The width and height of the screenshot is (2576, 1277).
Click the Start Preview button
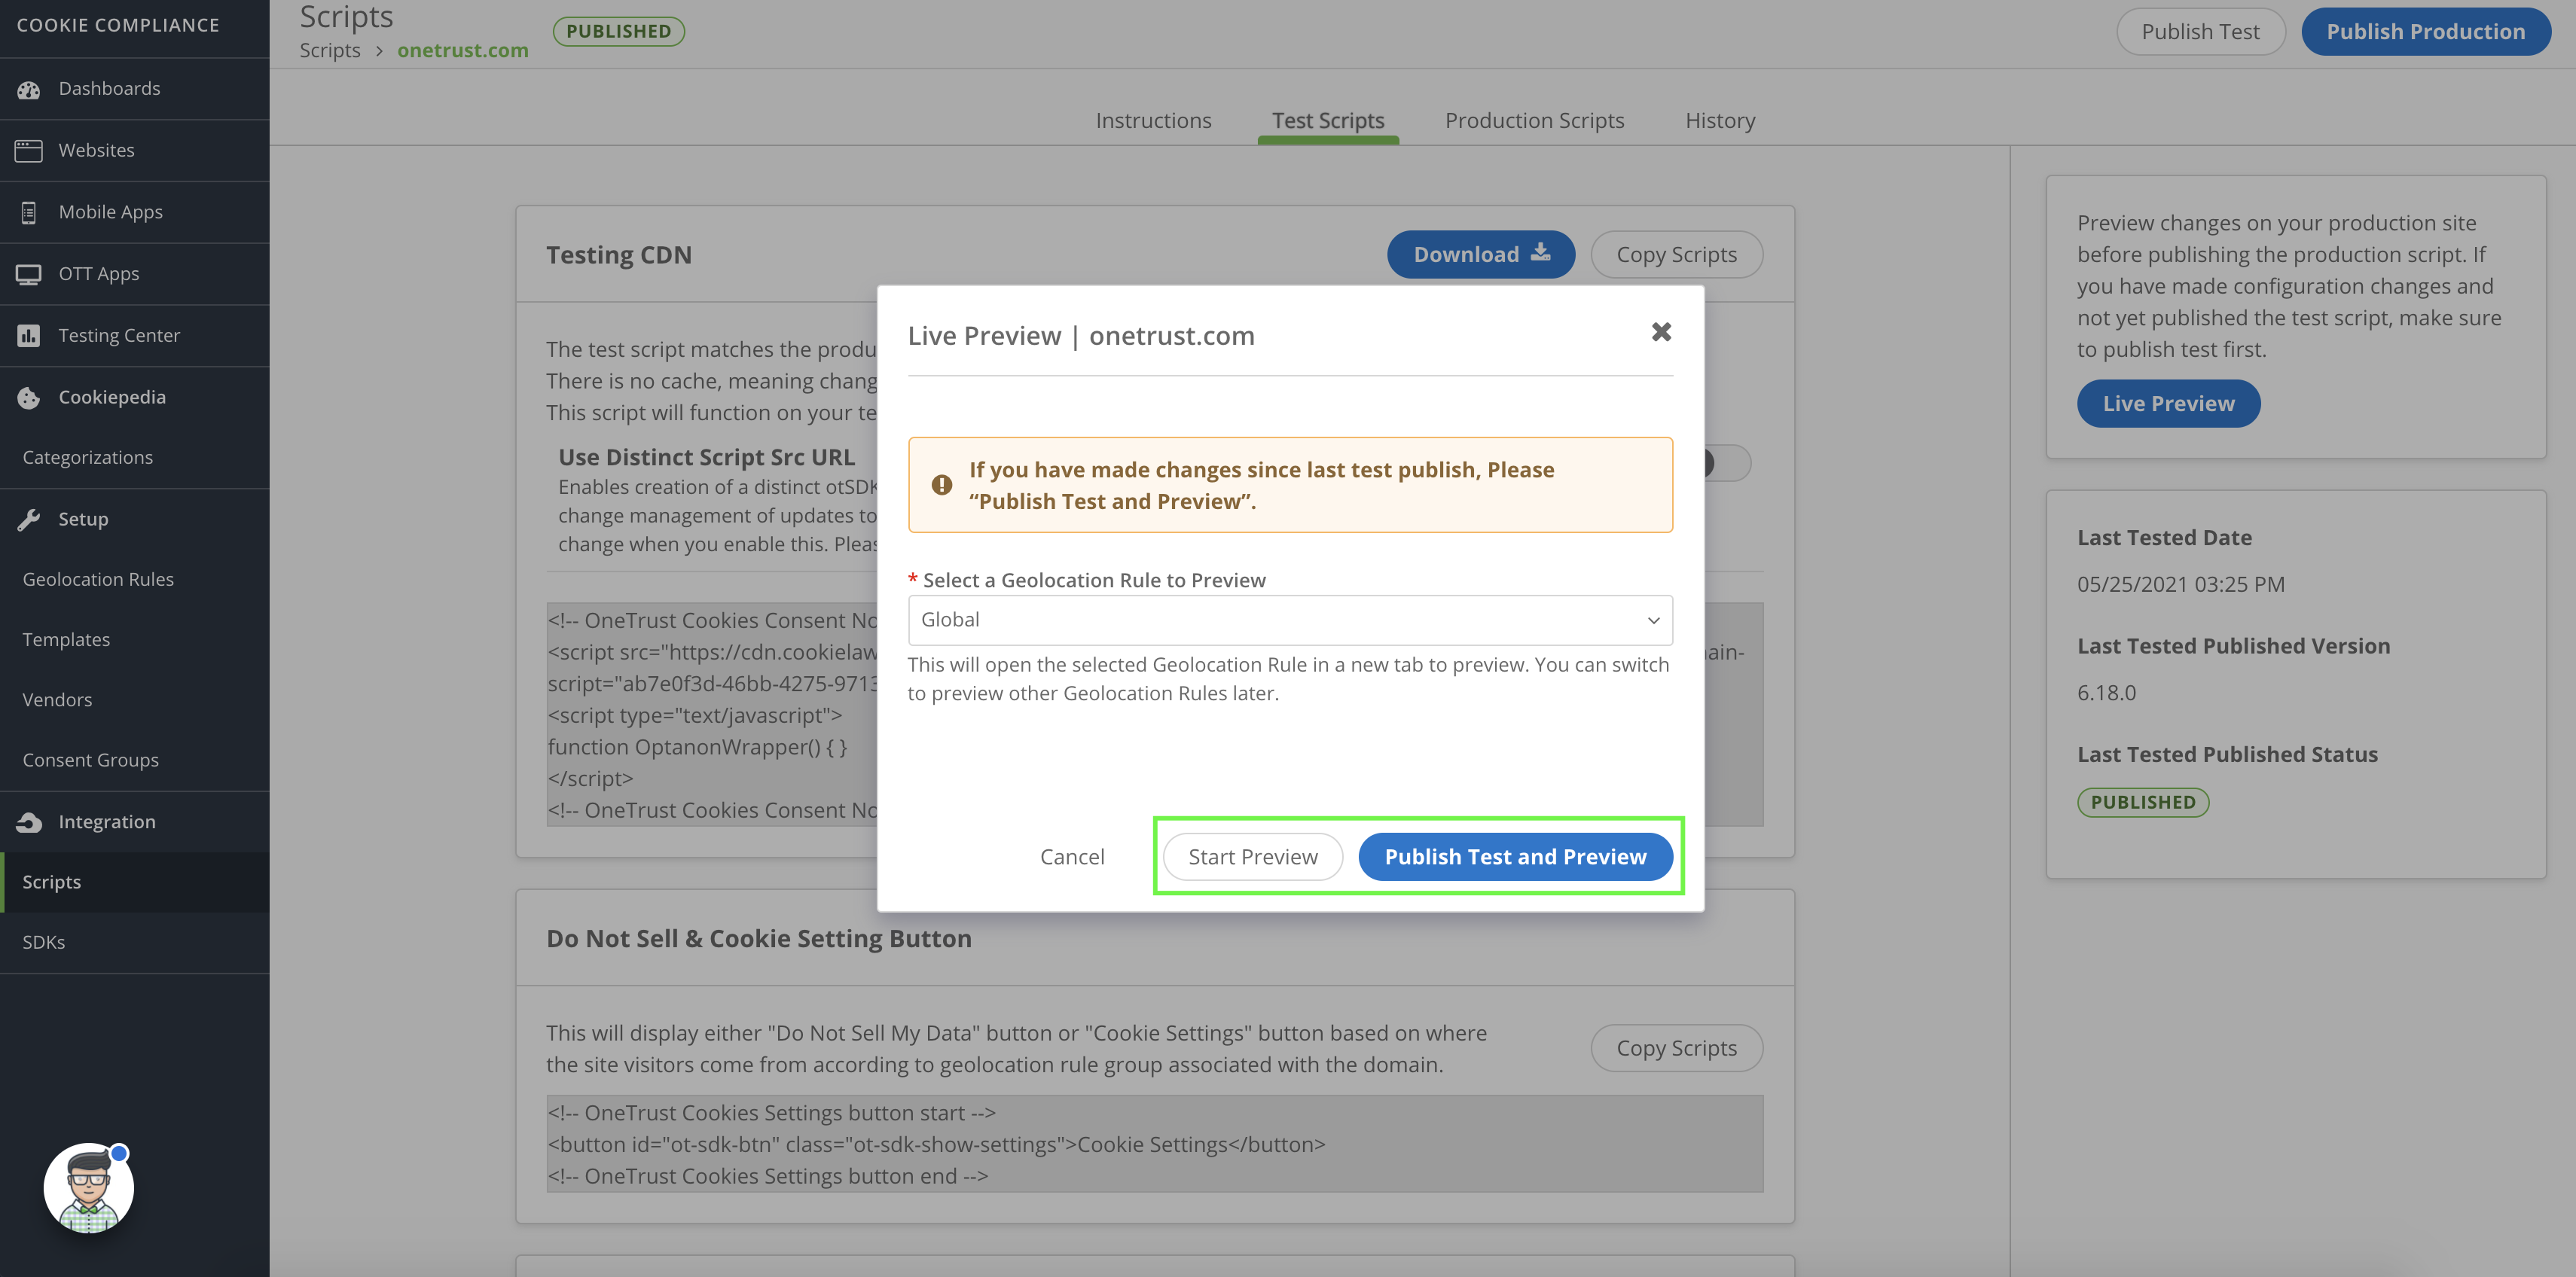coord(1252,856)
